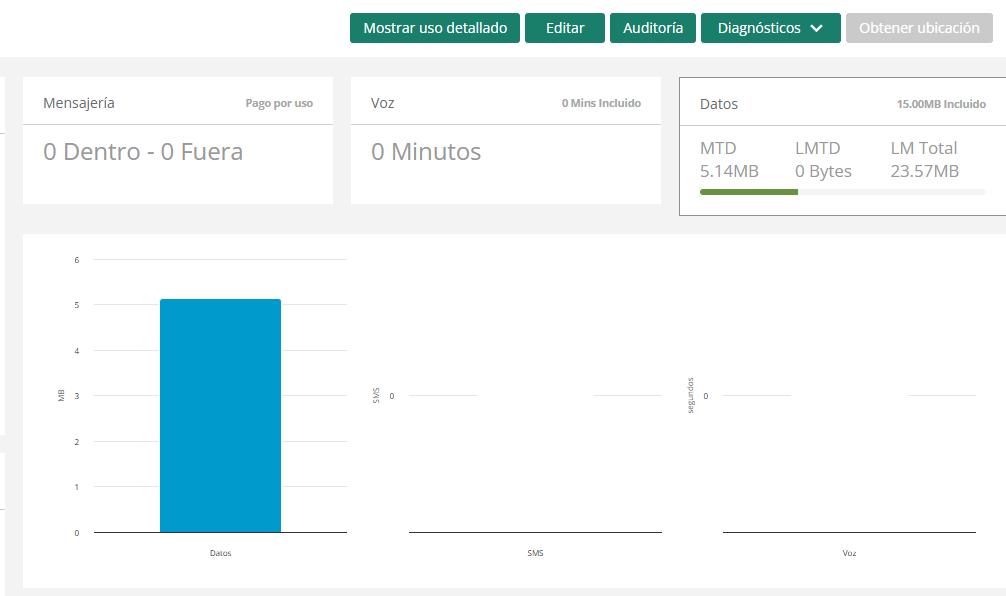
Task: Click the Mostrar uso detallado button
Action: point(435,28)
